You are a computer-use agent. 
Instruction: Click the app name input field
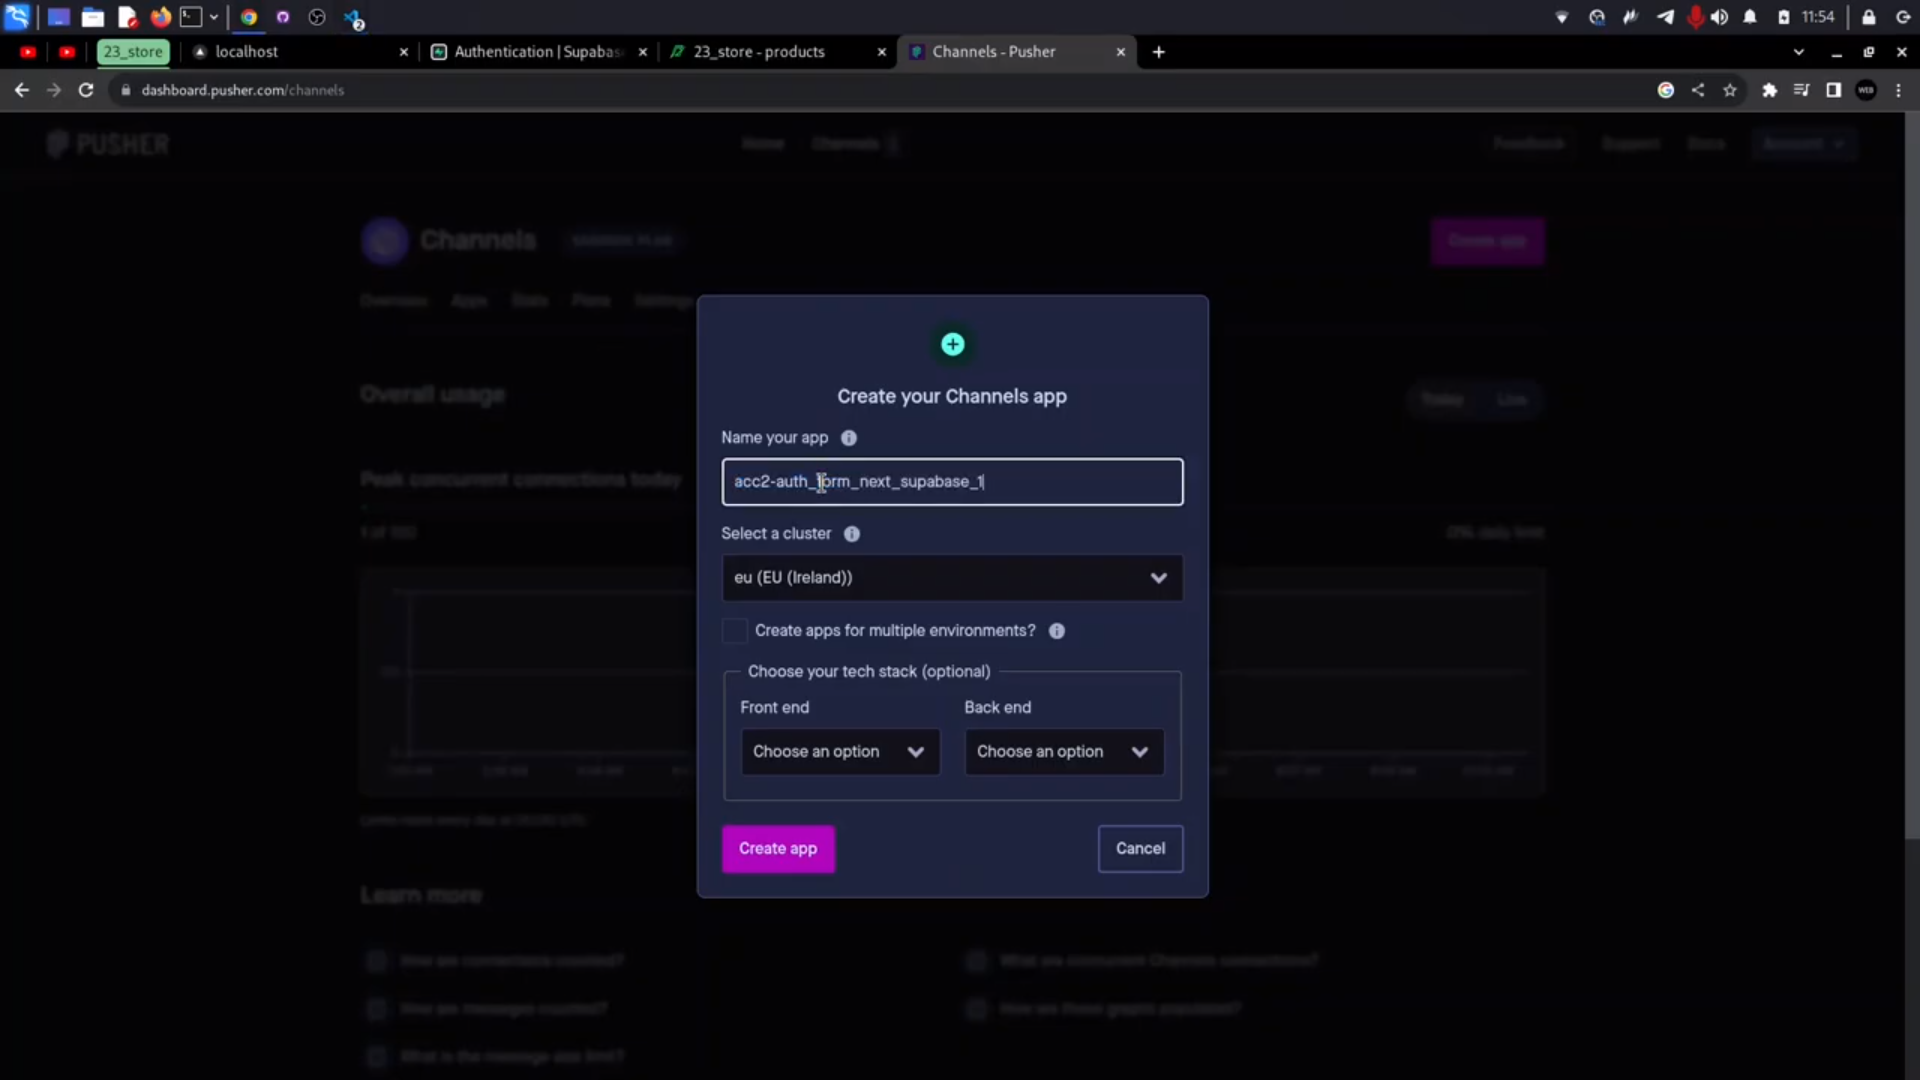tap(953, 481)
